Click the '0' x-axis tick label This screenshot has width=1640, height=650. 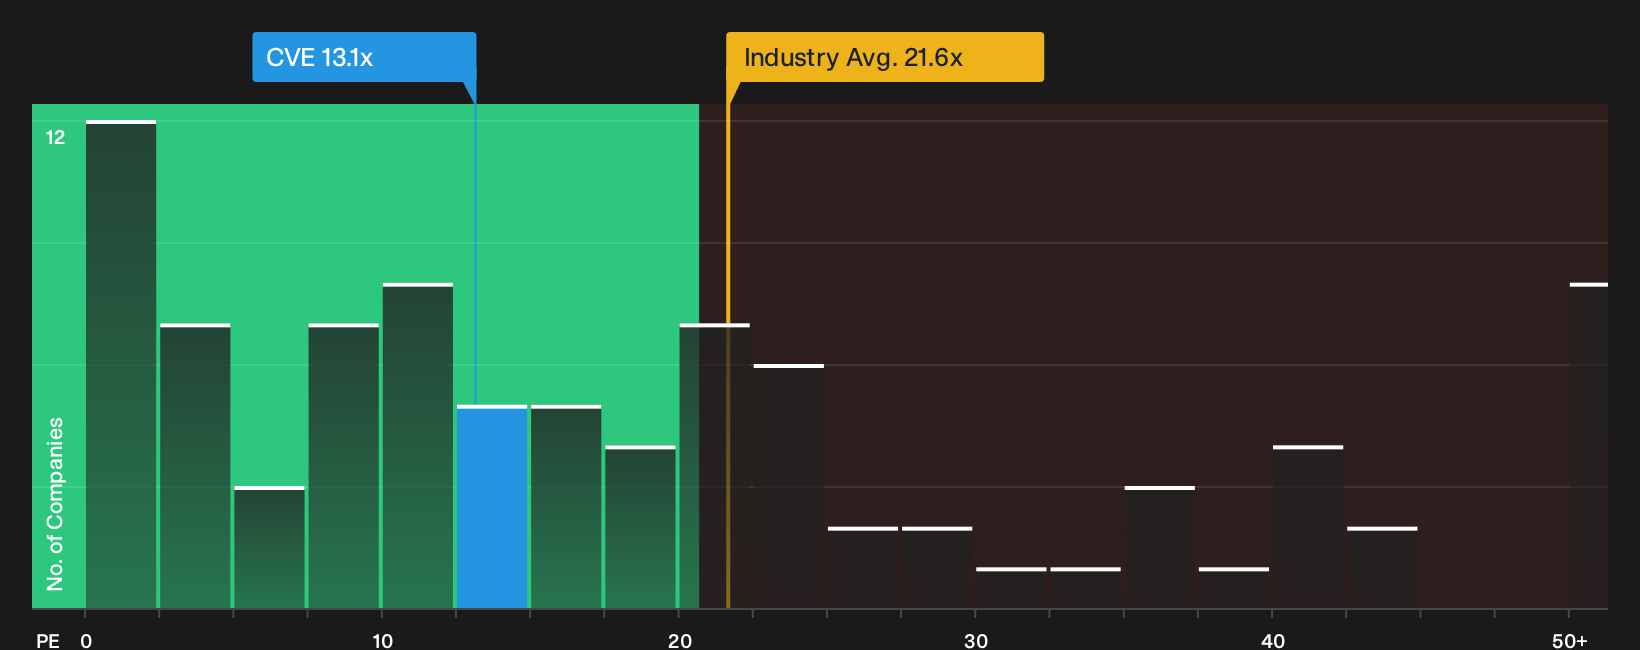(86, 641)
